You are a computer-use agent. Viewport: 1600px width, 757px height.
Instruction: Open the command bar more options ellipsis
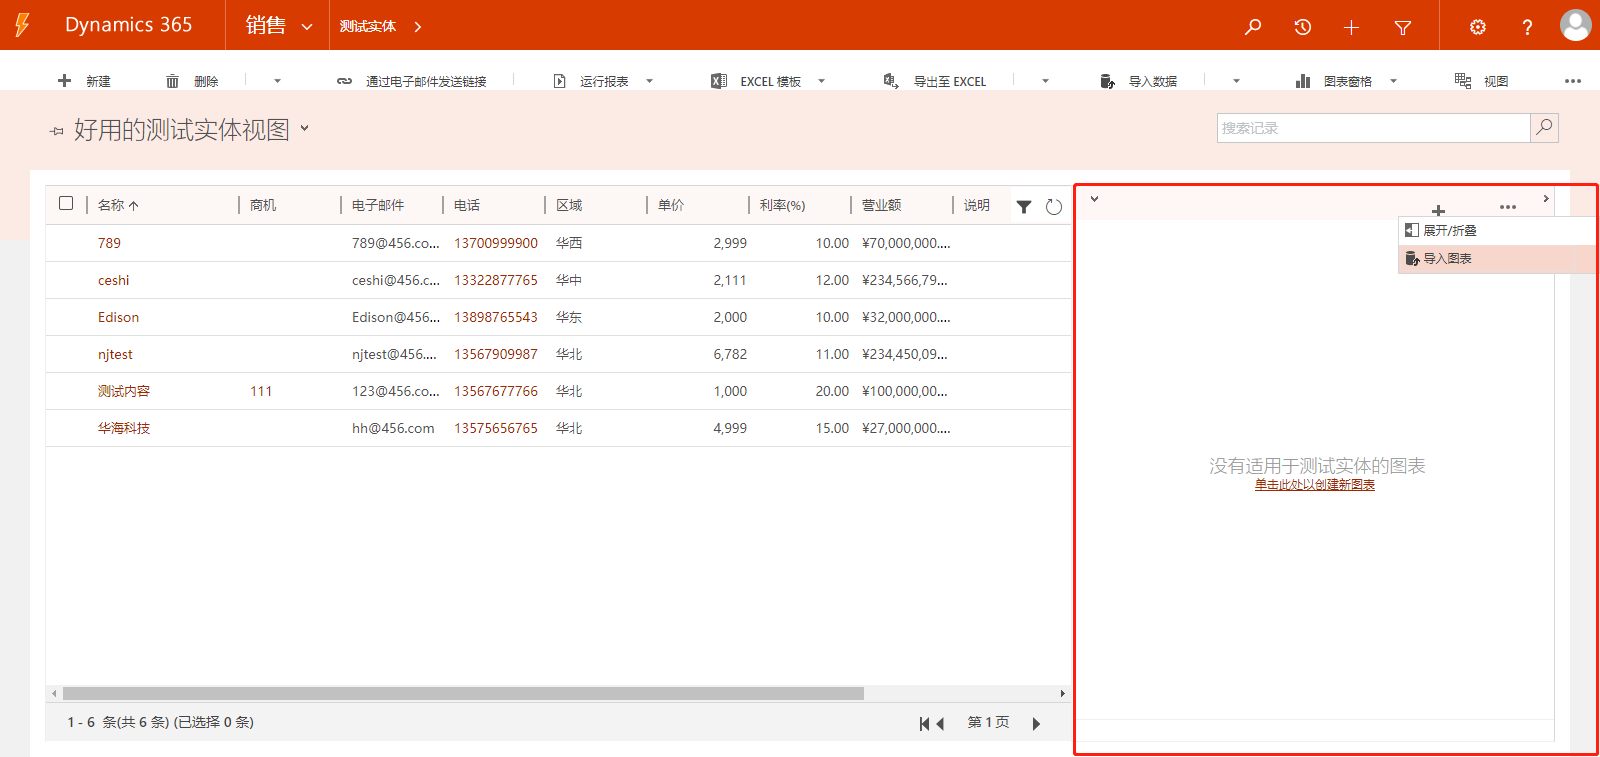point(1573,81)
